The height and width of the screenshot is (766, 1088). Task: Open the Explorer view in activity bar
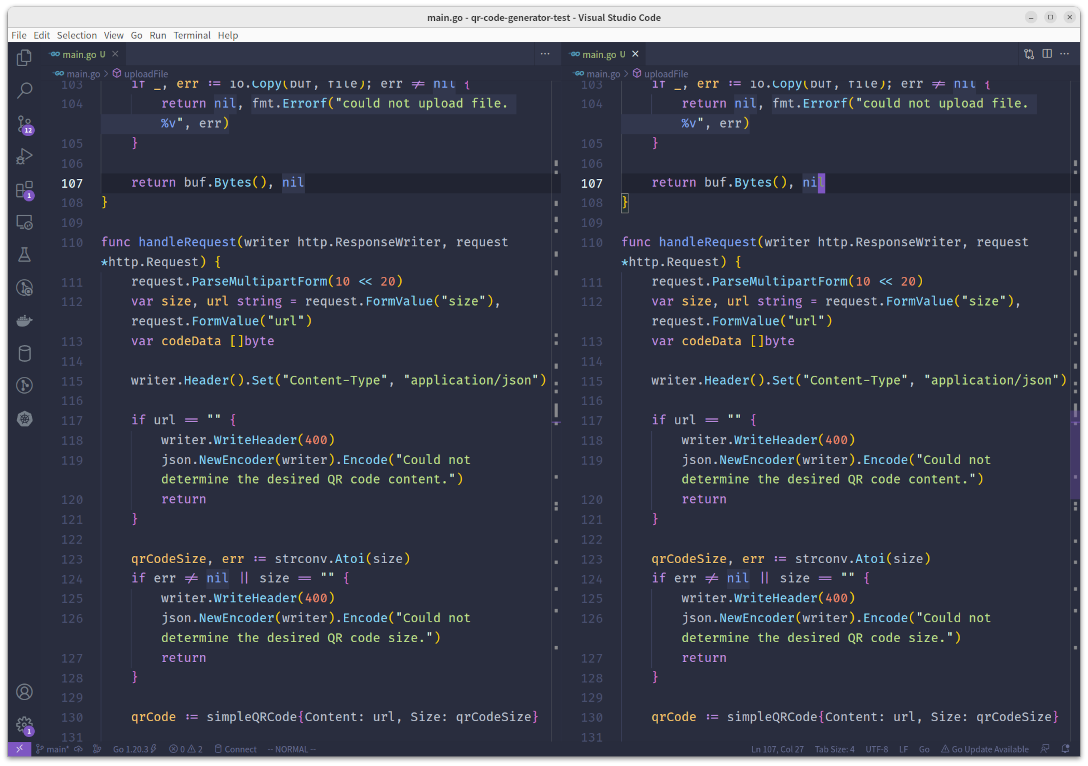[24, 58]
